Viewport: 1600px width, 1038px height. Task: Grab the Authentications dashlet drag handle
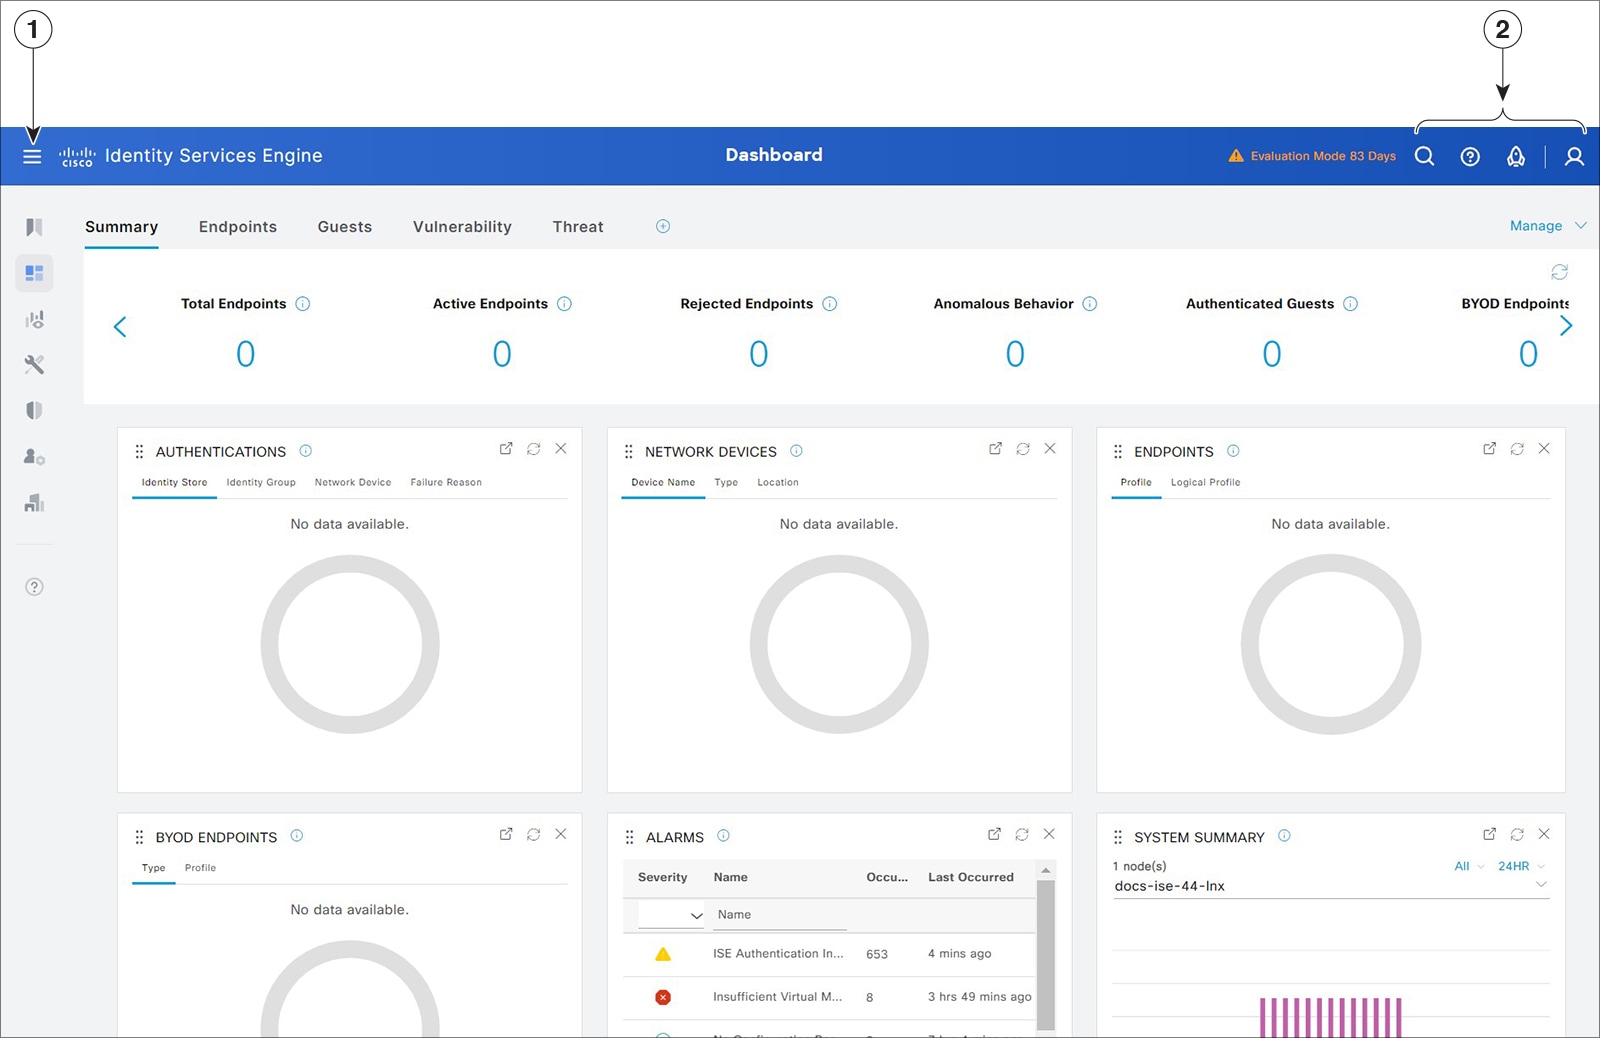[x=139, y=452]
